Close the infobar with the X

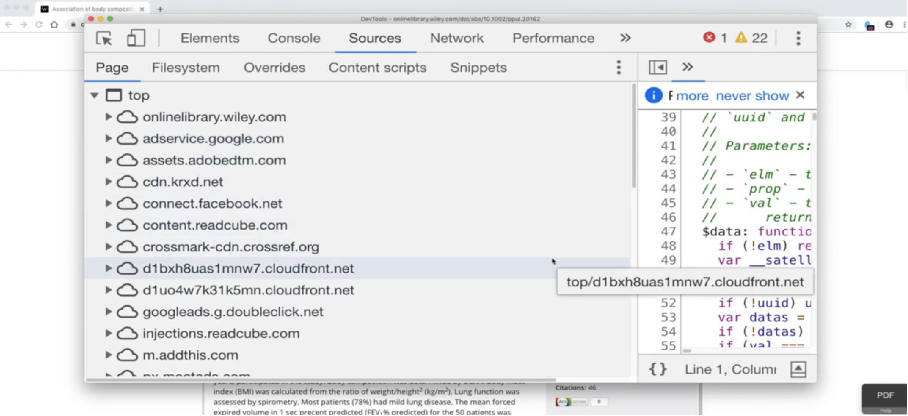pos(800,95)
